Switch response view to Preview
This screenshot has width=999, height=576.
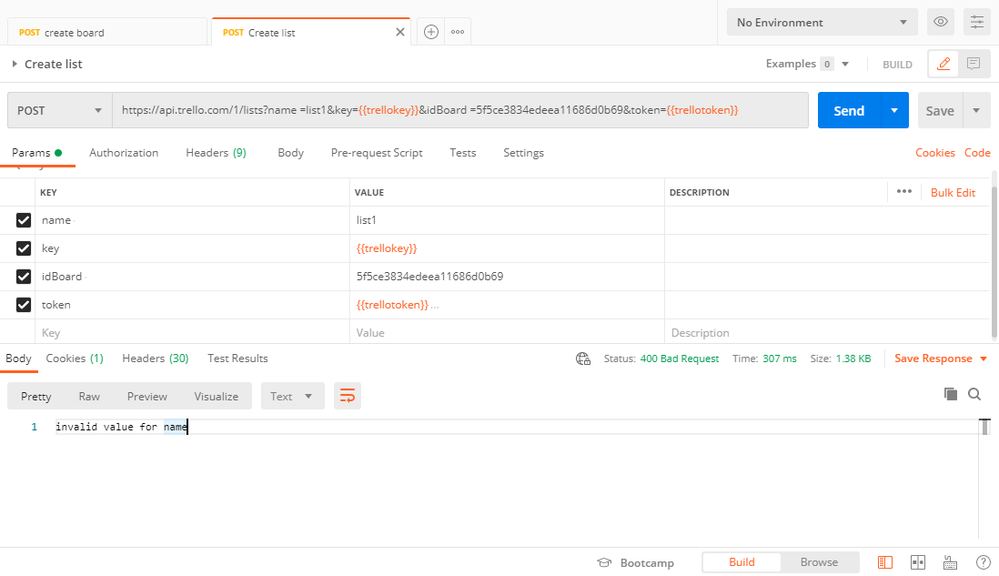147,396
